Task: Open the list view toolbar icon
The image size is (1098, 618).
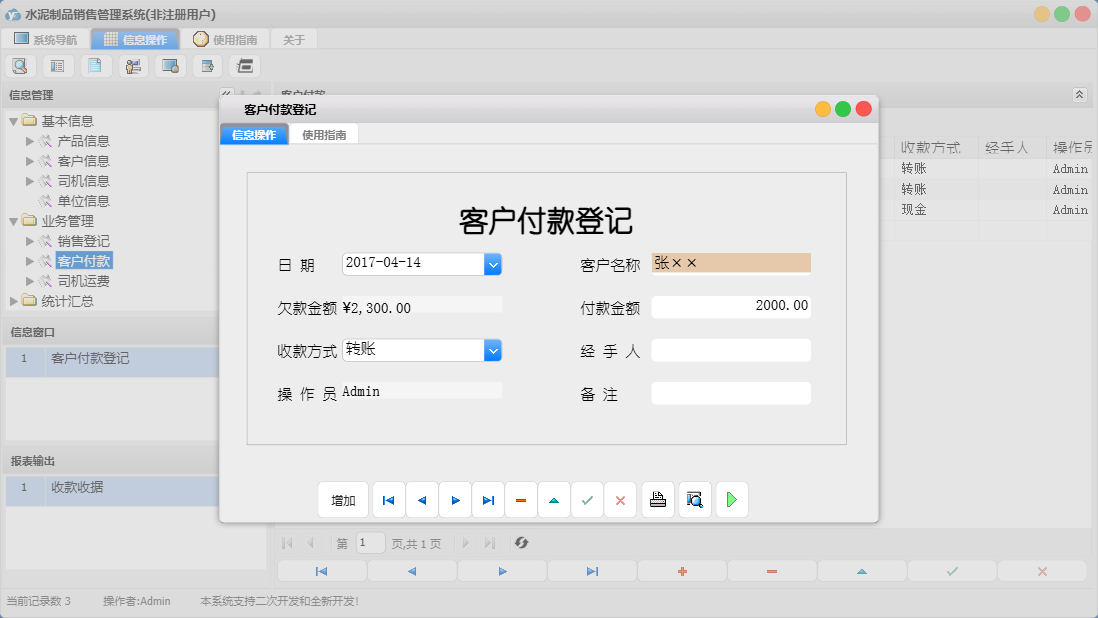Action: coord(57,65)
